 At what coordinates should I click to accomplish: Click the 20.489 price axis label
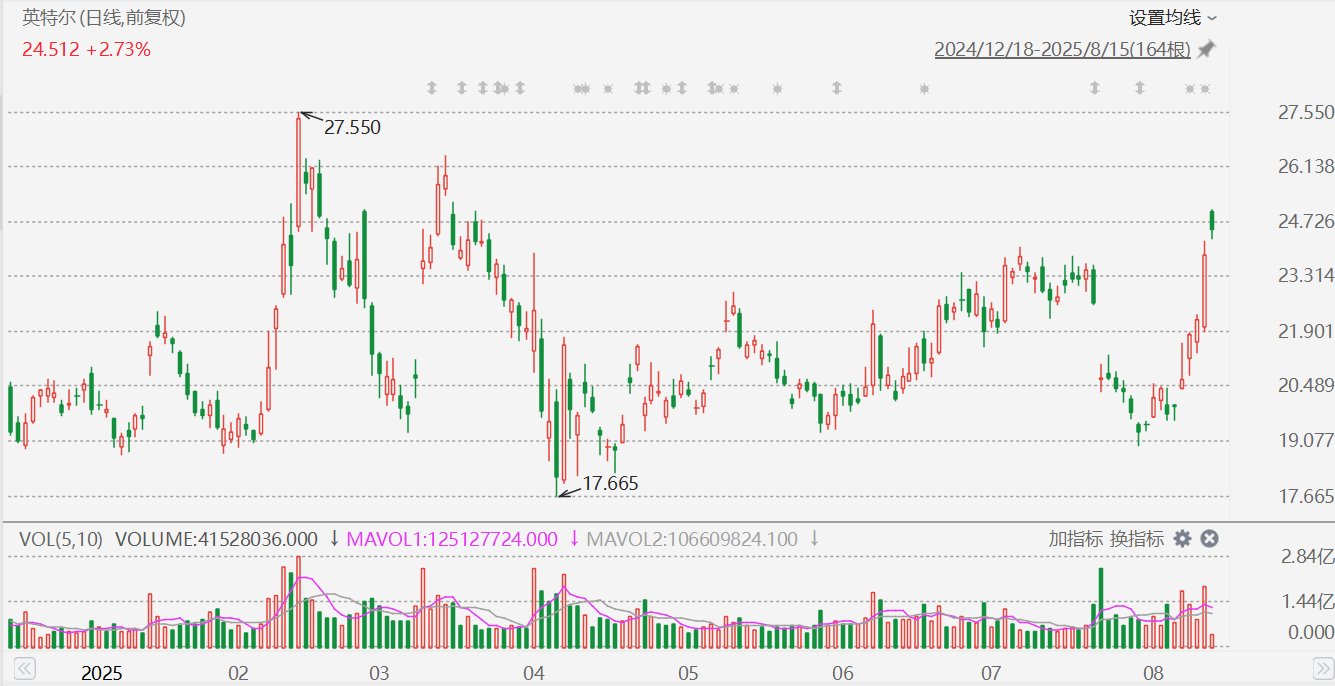[x=1305, y=386]
